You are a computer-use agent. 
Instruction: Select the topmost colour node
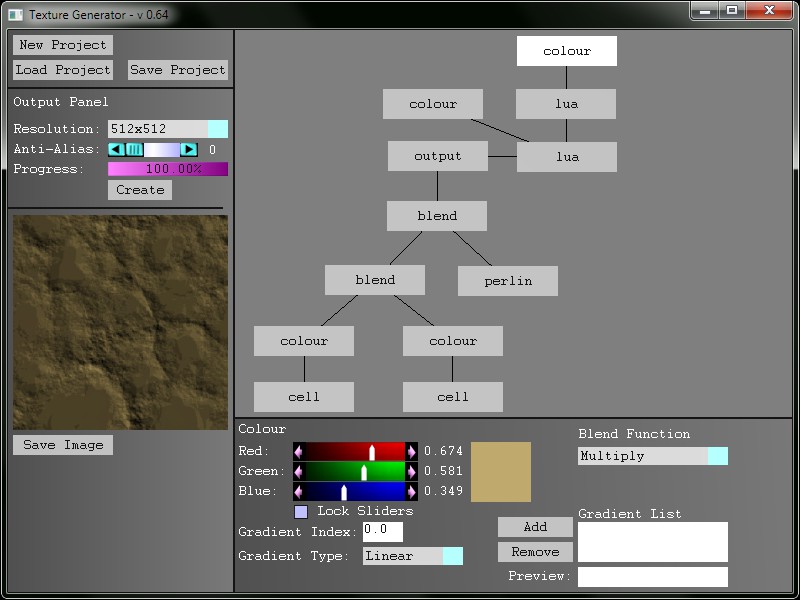click(x=566, y=50)
